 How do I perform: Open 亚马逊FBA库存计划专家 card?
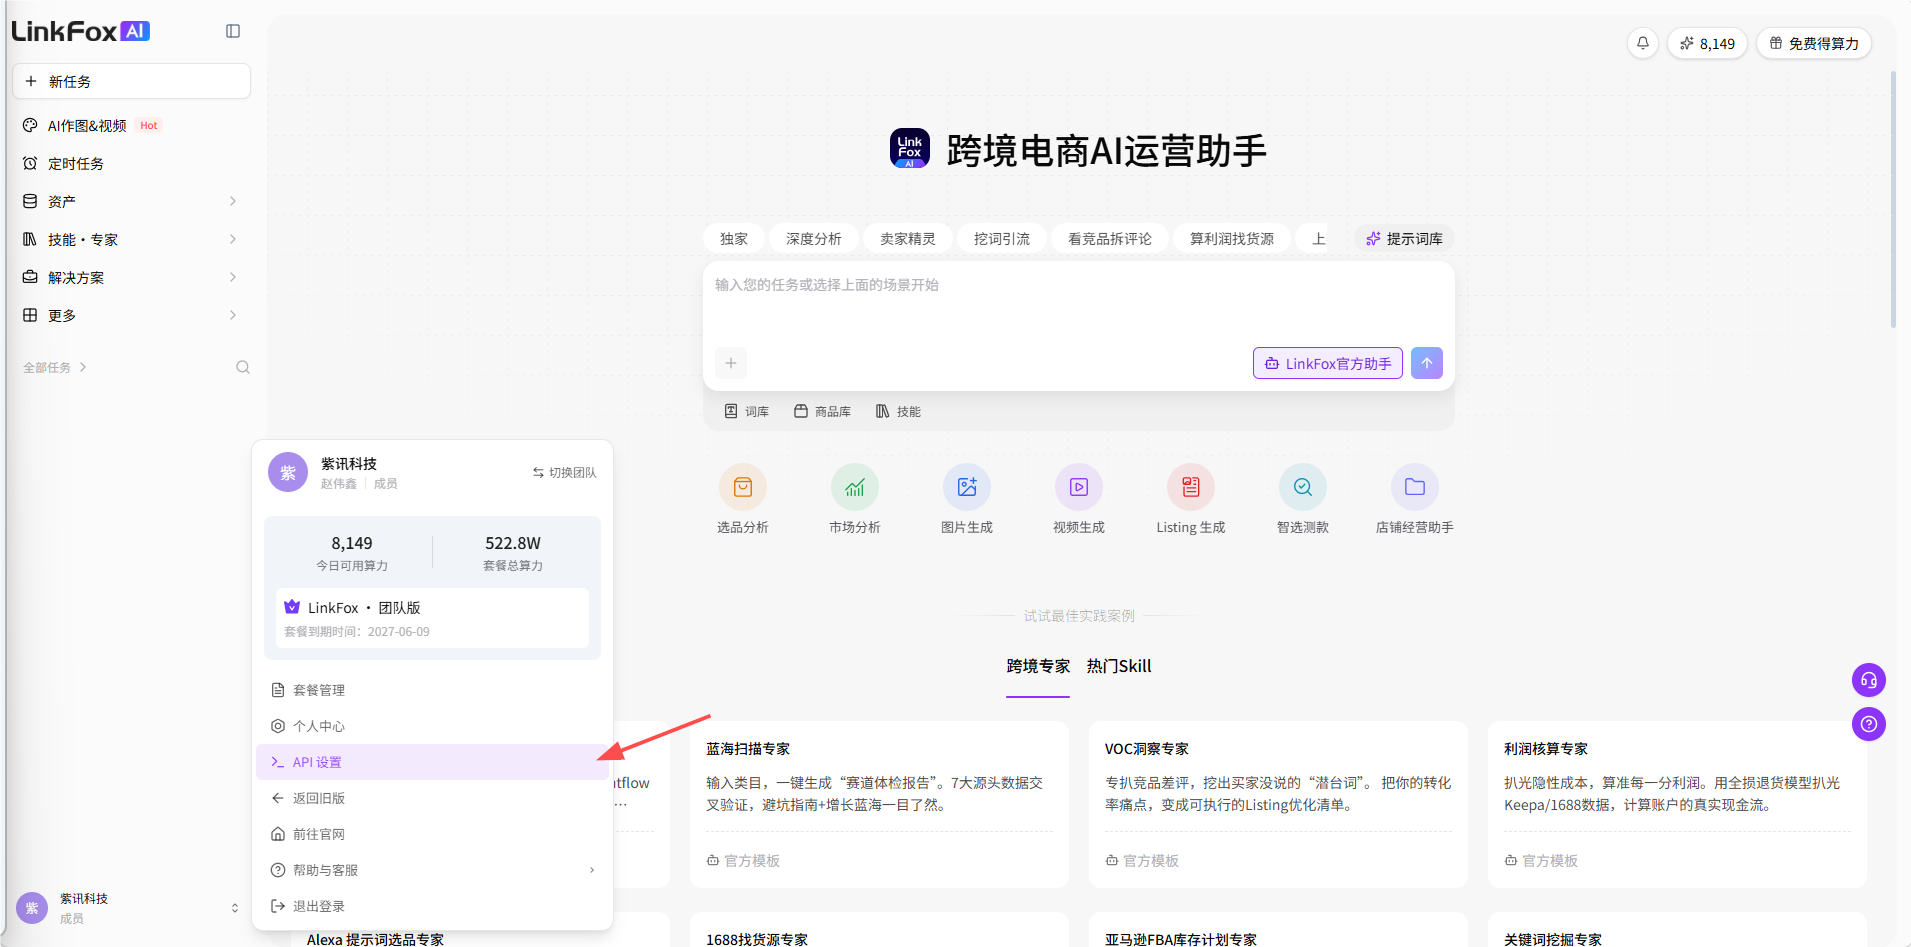tap(1278, 930)
